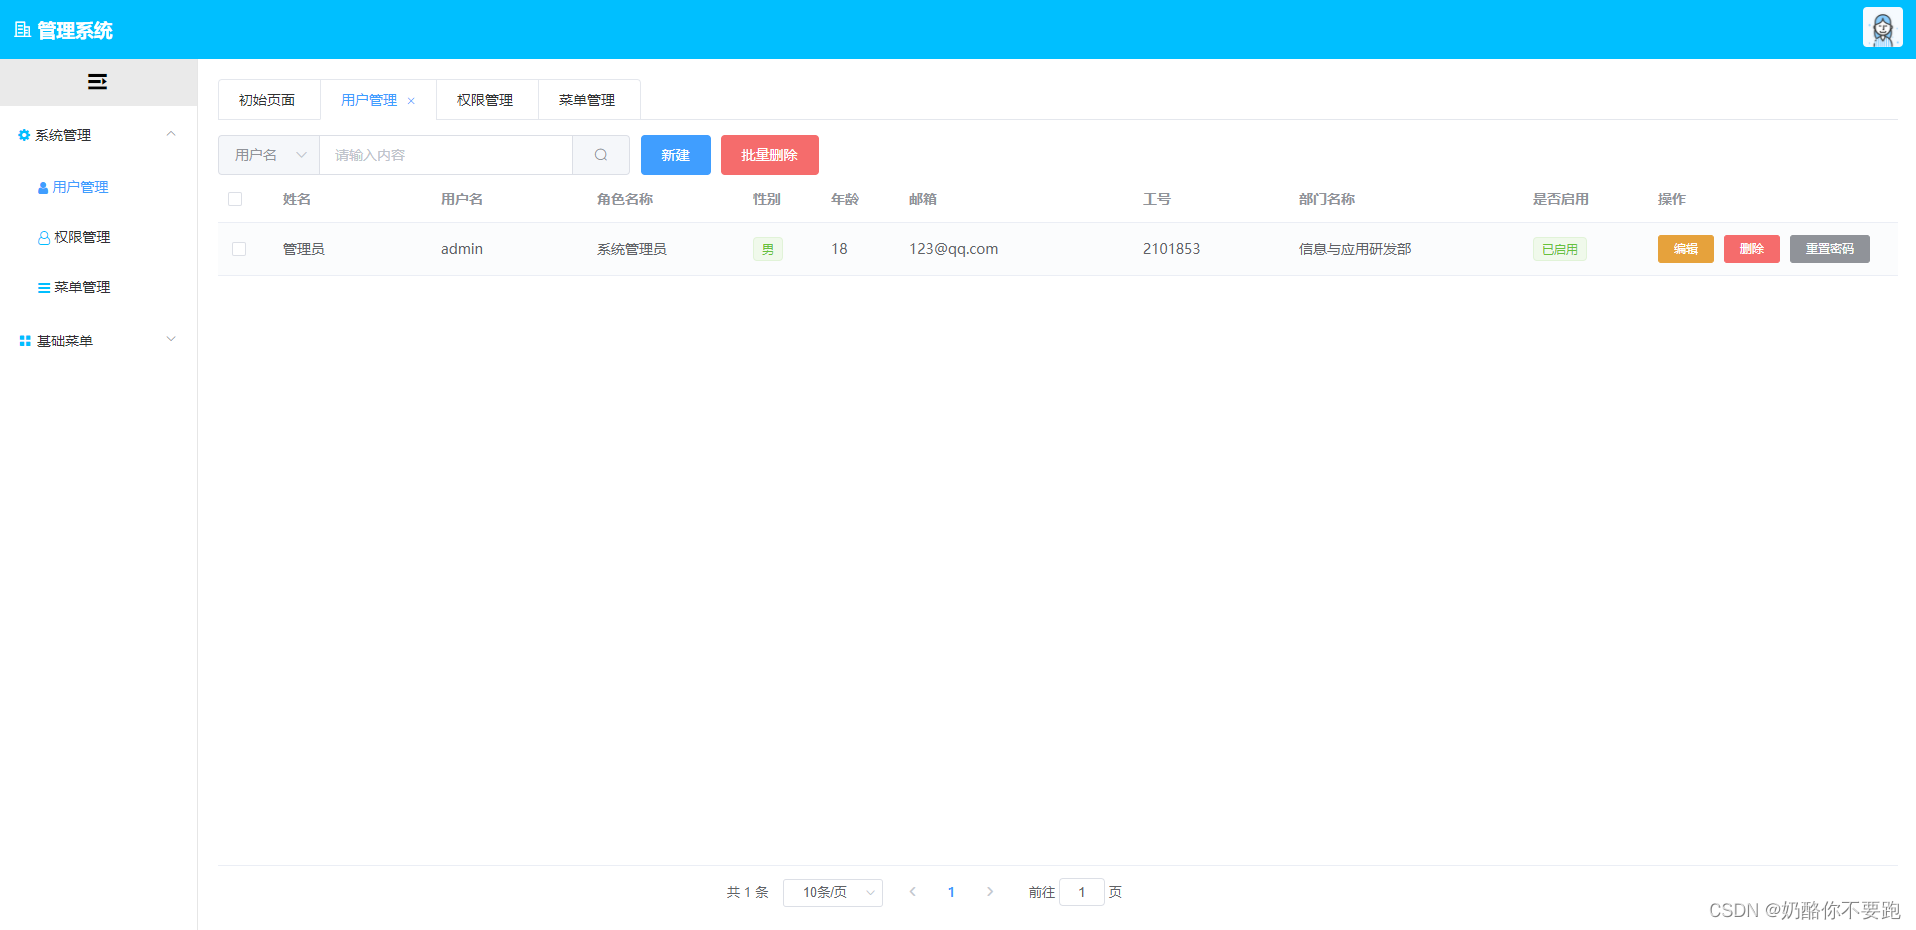Viewport: 1916px width, 930px height.
Task: Open the user avatar in the top-right corner
Action: 1882,27
